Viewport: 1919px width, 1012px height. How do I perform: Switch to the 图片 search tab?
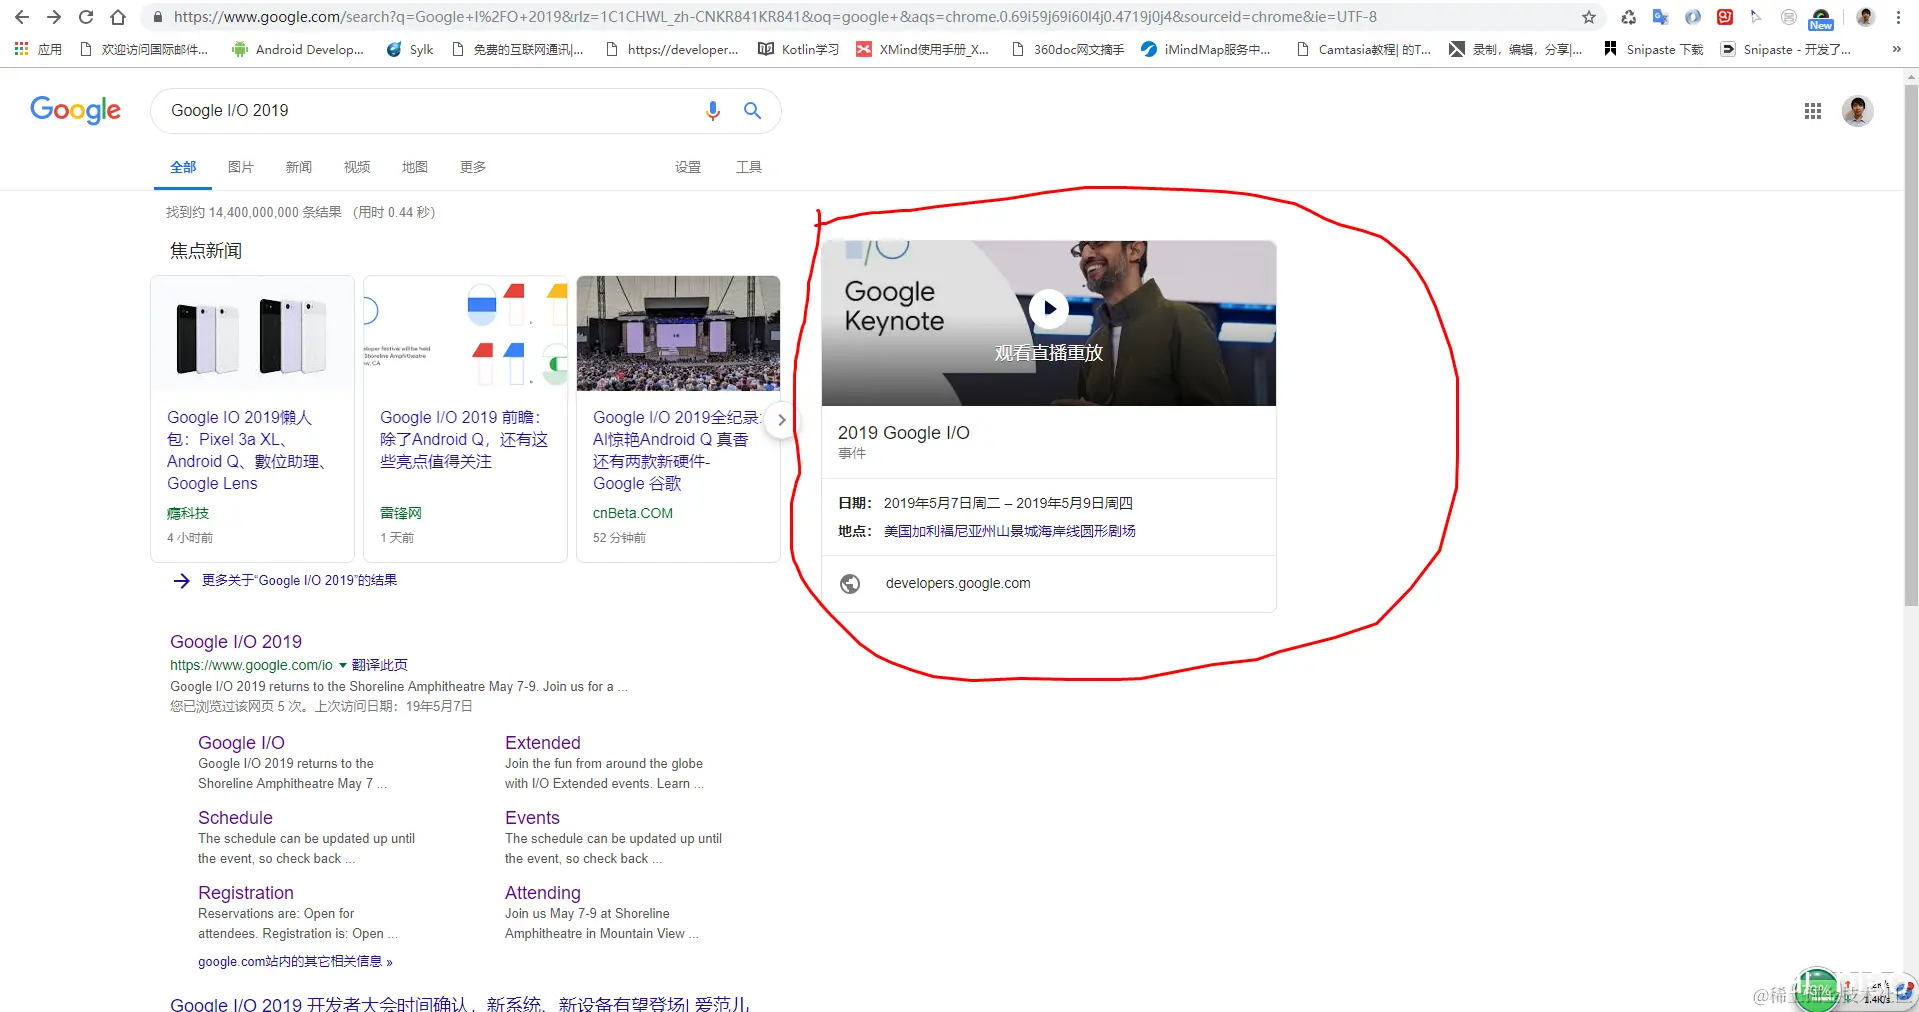point(240,167)
